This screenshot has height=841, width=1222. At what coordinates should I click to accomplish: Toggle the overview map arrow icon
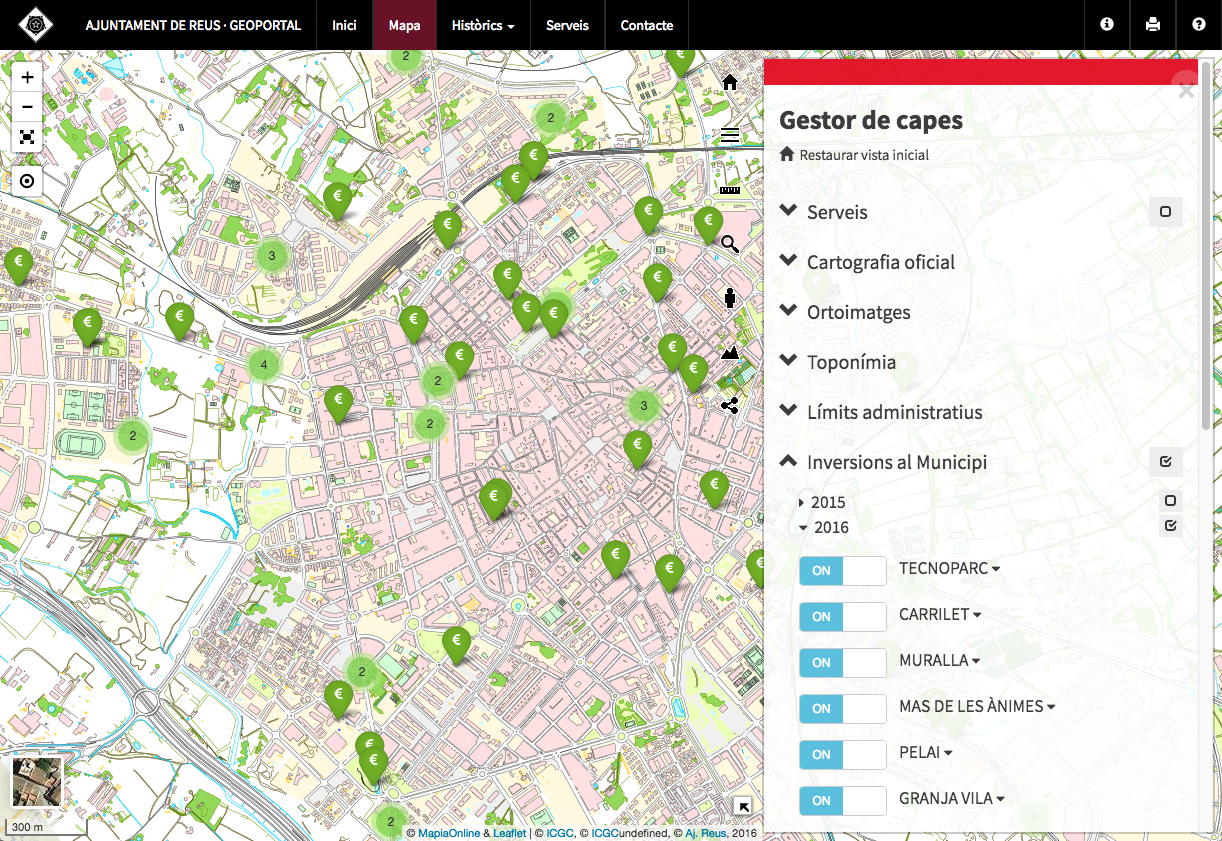[x=743, y=806]
